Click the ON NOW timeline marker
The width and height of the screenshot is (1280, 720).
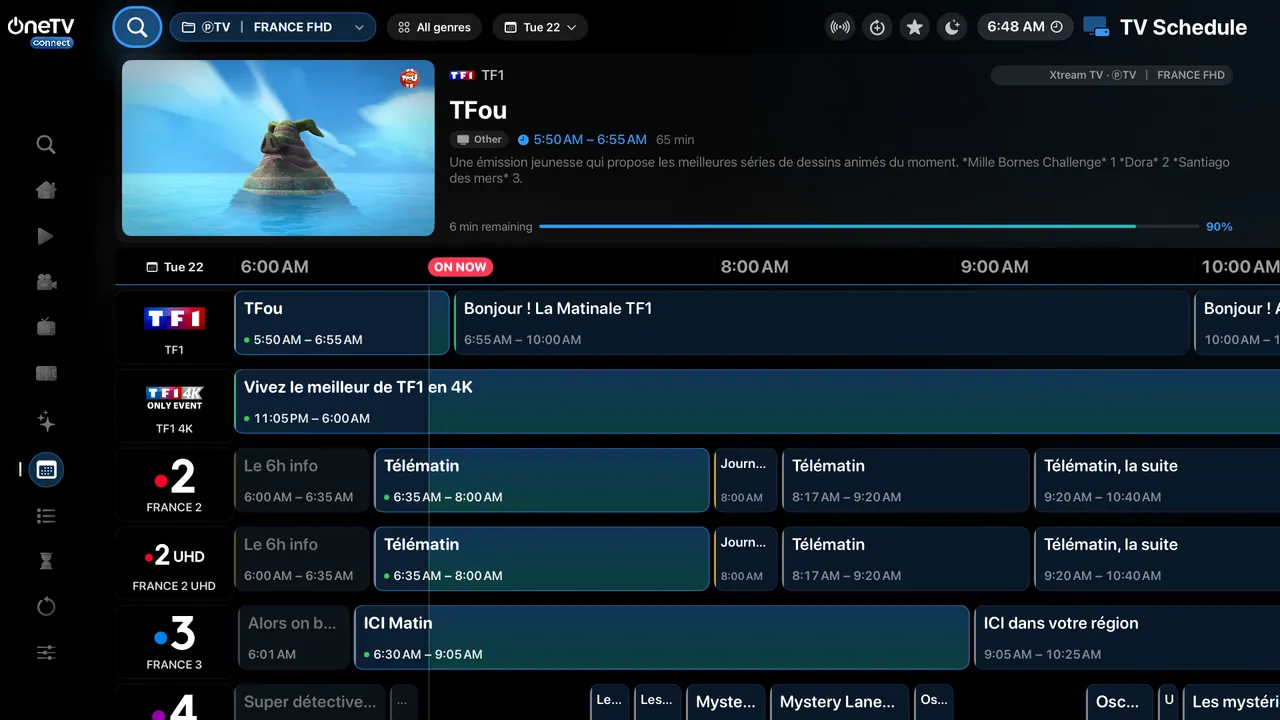pyautogui.click(x=461, y=267)
